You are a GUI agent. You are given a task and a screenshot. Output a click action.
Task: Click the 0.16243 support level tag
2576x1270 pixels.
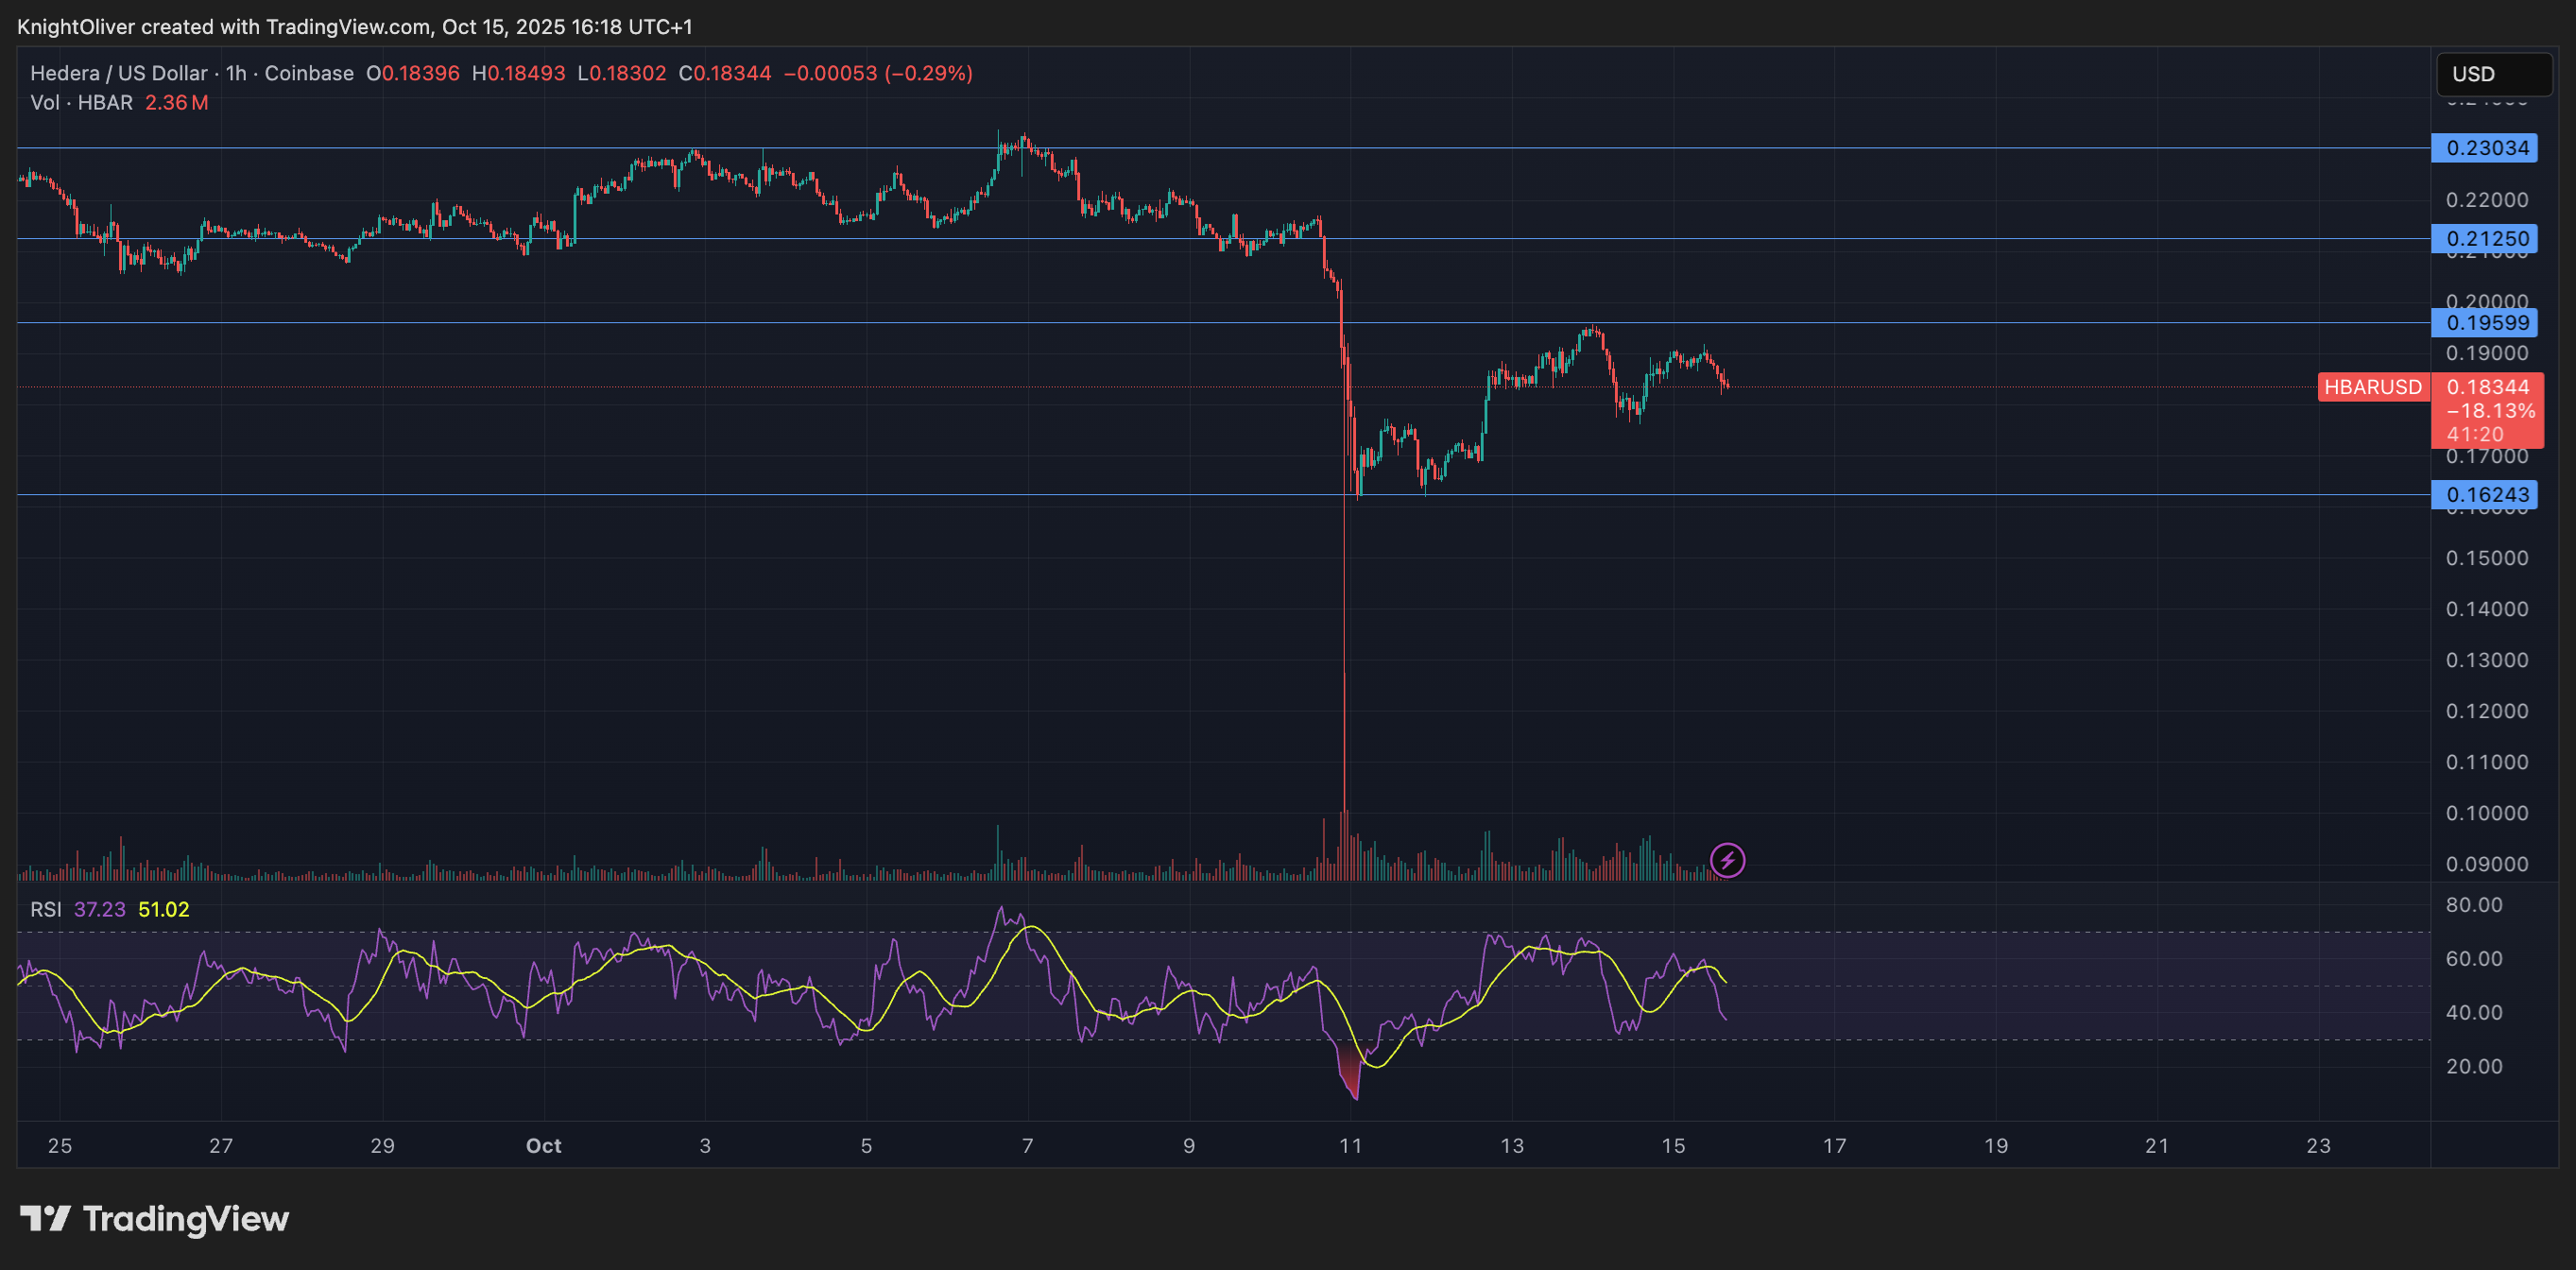2486,494
